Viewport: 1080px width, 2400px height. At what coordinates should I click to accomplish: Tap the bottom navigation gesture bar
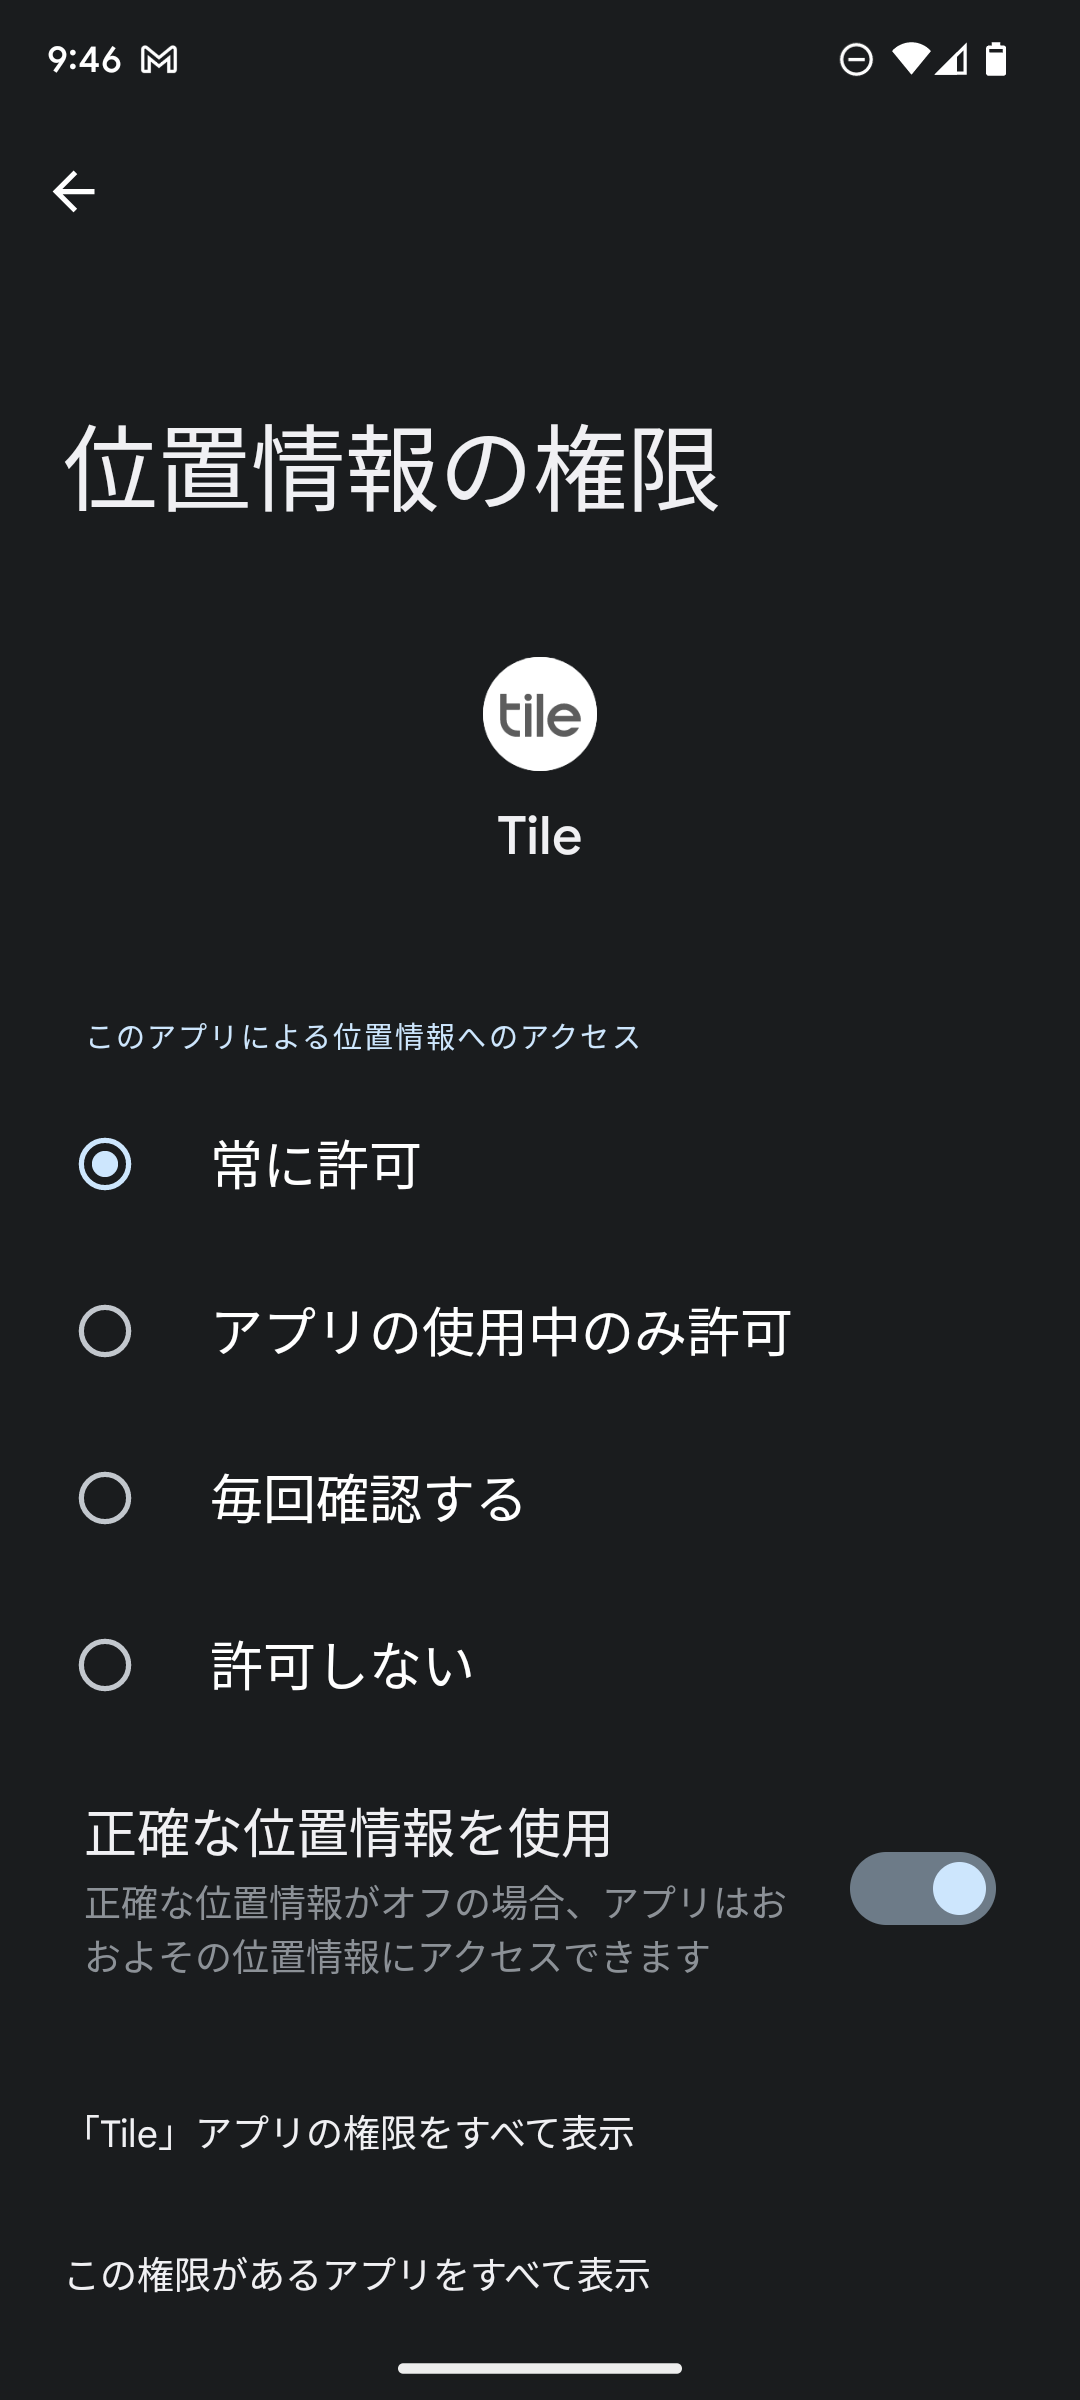click(540, 2368)
